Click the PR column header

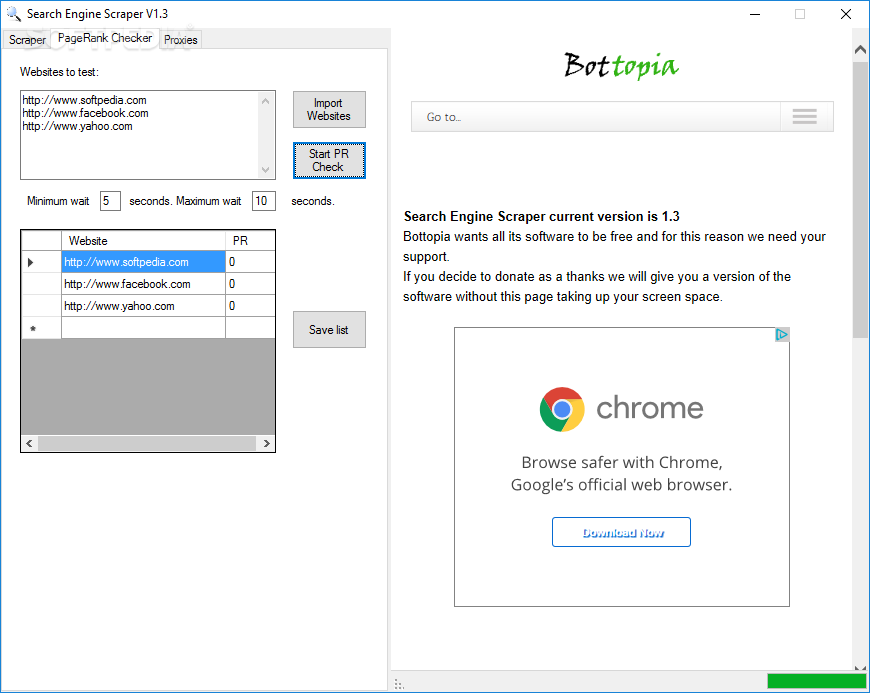(250, 241)
